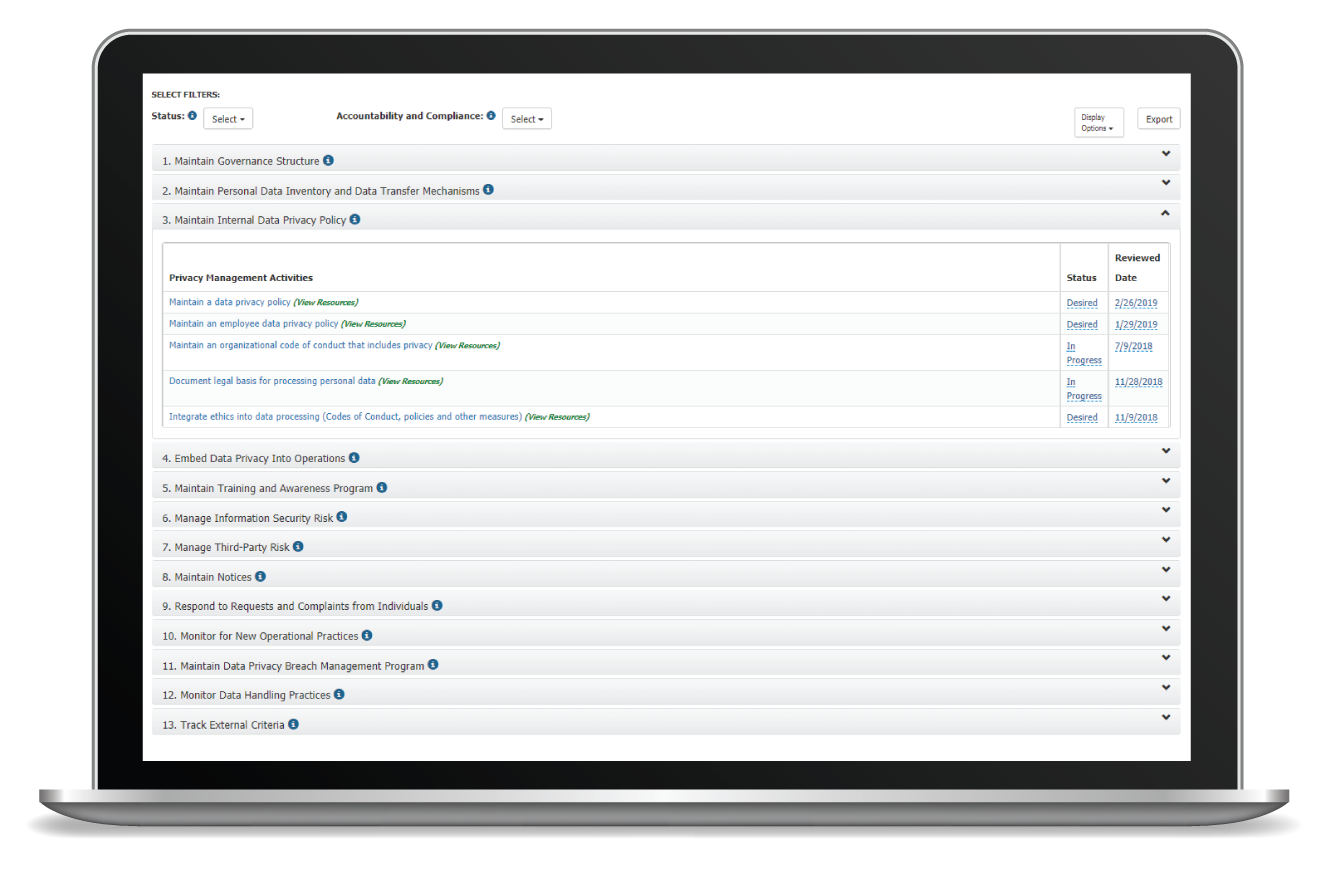Viewport: 1328px width, 873px height.
Task: Click info icon for Monitor for New Operational Practices
Action: click(x=367, y=635)
